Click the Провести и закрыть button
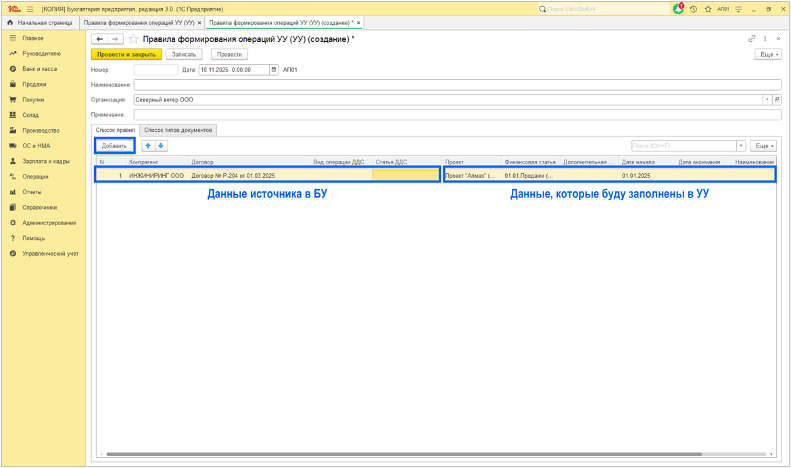791x468 pixels. click(127, 54)
